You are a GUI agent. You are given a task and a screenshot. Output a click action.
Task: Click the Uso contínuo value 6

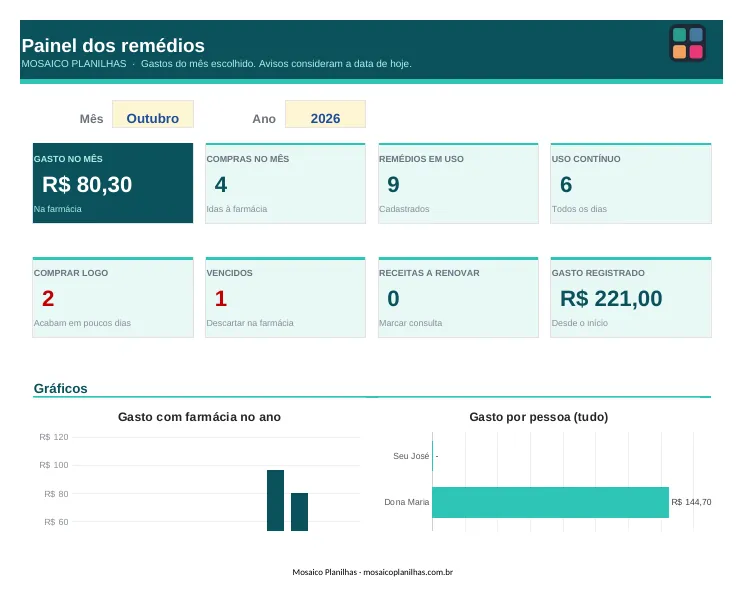(x=566, y=184)
